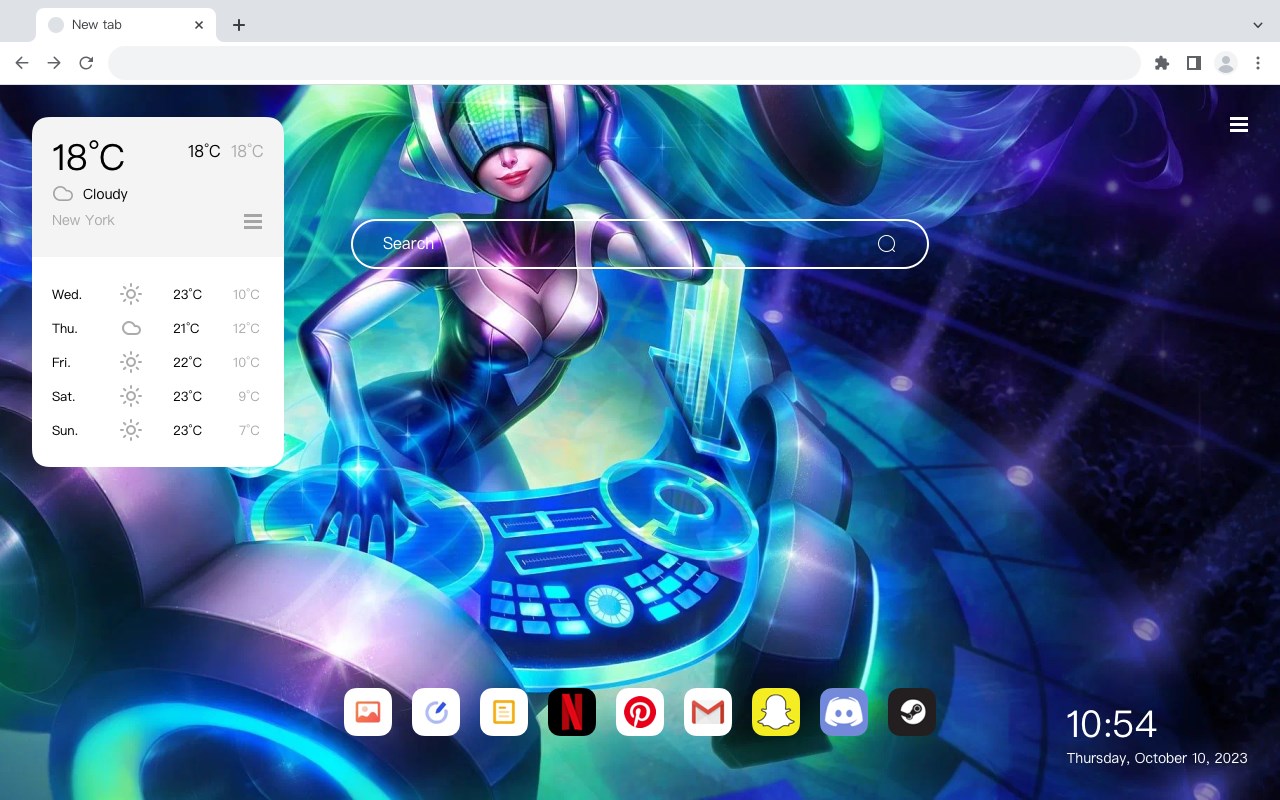Open the Pinterest shortcut
The width and height of the screenshot is (1280, 800).
640,712
